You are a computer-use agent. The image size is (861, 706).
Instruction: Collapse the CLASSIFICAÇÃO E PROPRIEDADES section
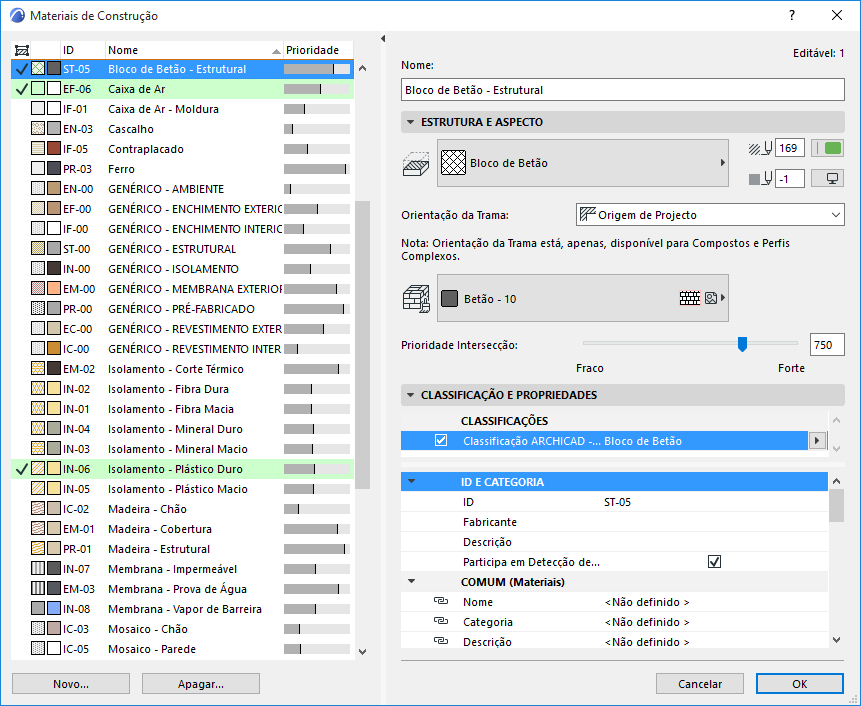(410, 395)
